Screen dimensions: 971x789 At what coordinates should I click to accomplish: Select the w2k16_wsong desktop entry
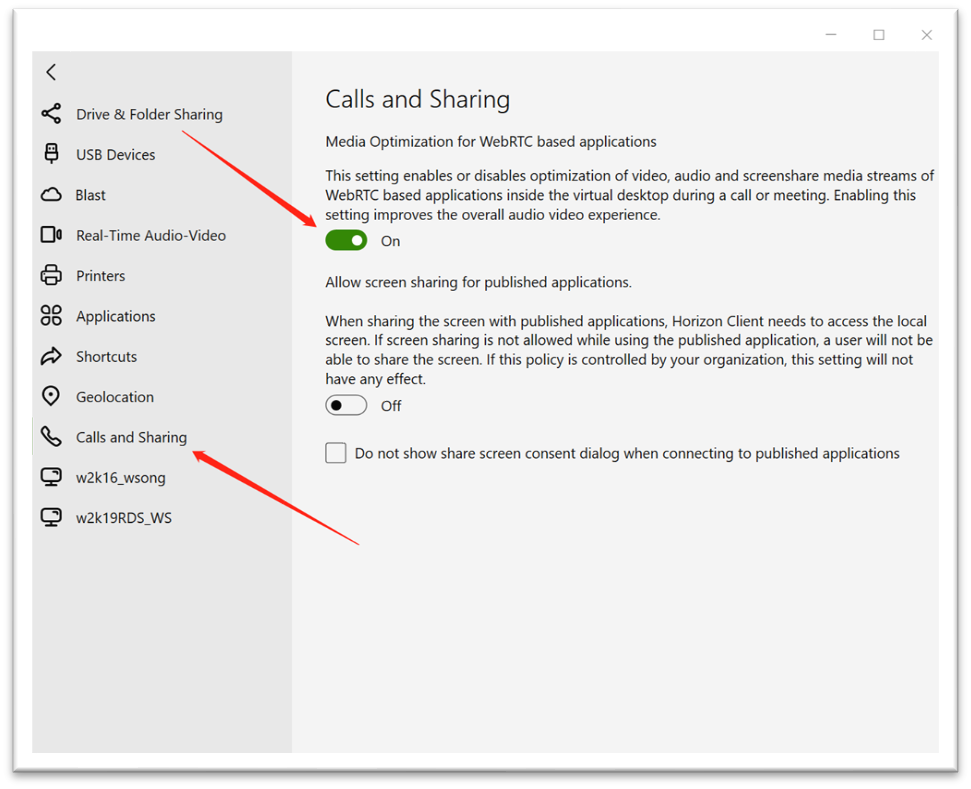tap(121, 478)
